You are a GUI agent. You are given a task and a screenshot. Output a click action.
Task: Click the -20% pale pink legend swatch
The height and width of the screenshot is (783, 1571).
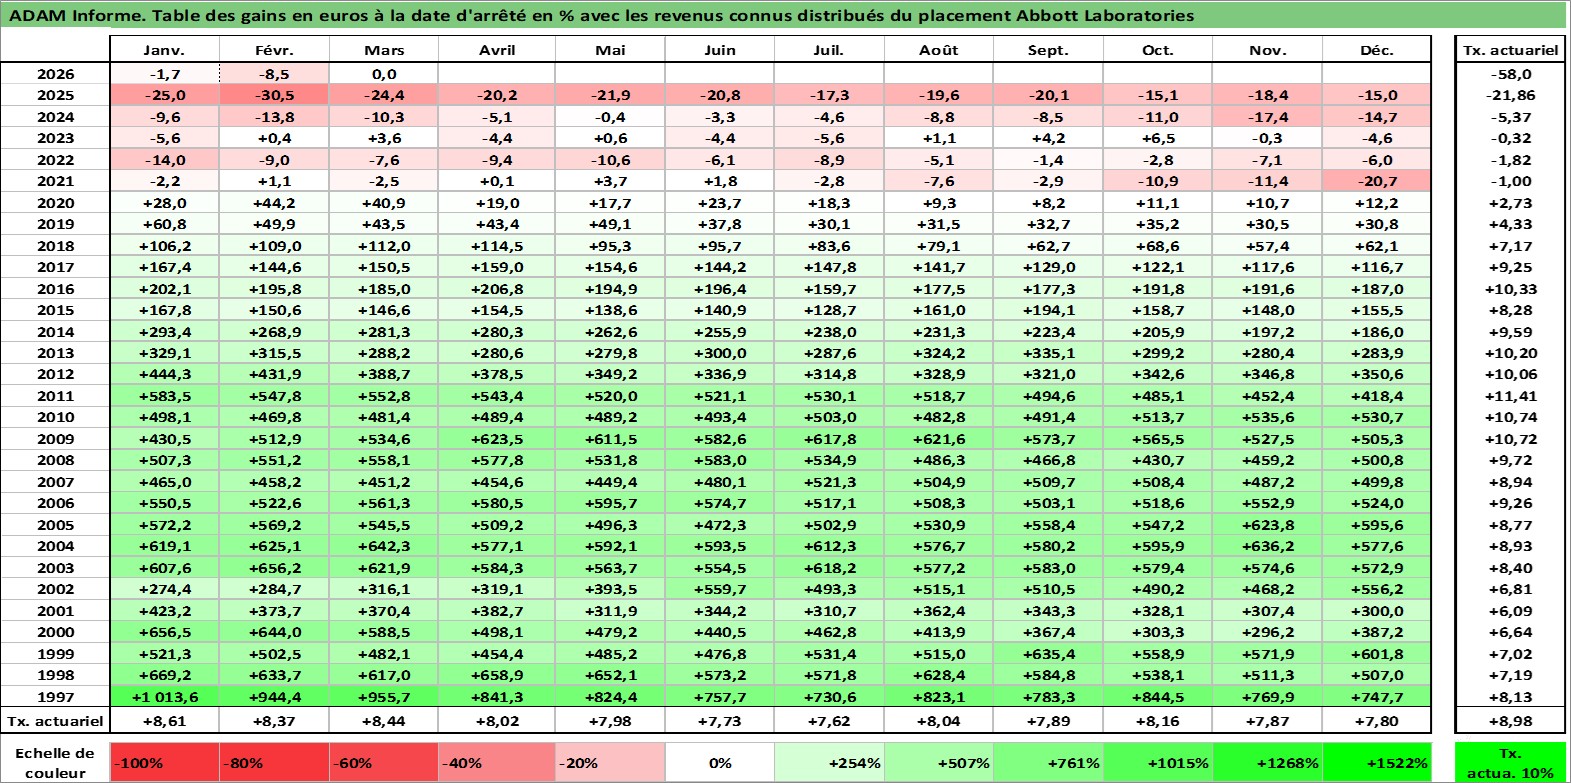tap(610, 762)
